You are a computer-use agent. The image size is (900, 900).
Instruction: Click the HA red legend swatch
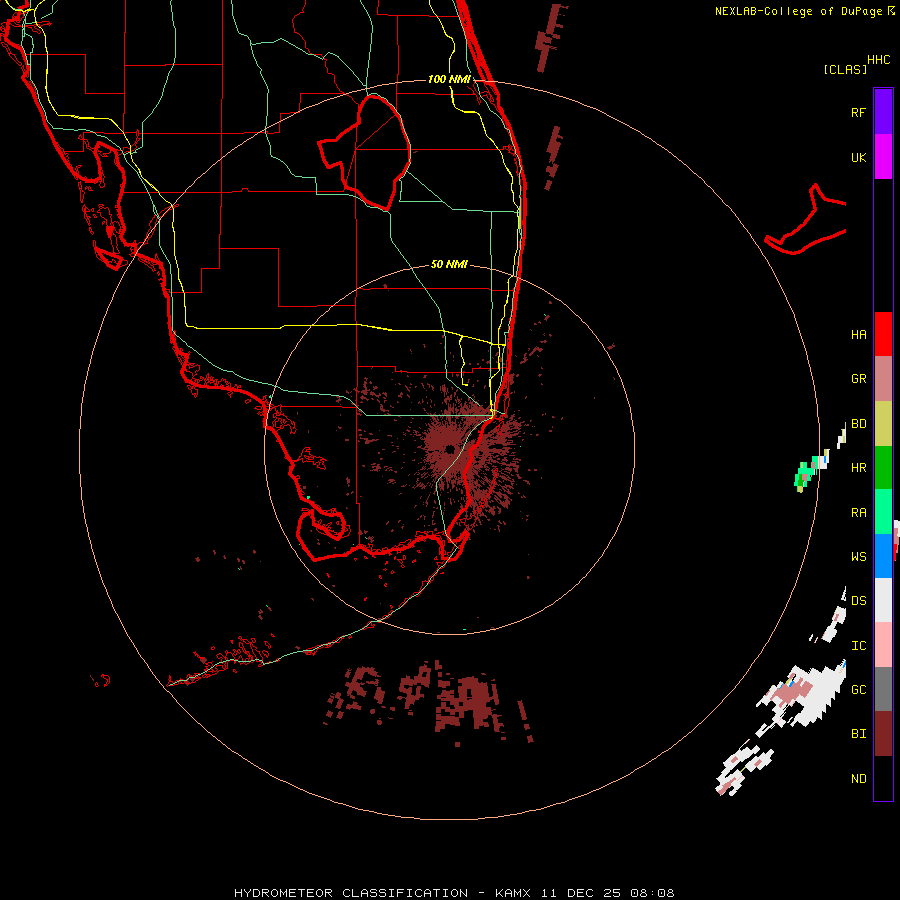point(883,334)
